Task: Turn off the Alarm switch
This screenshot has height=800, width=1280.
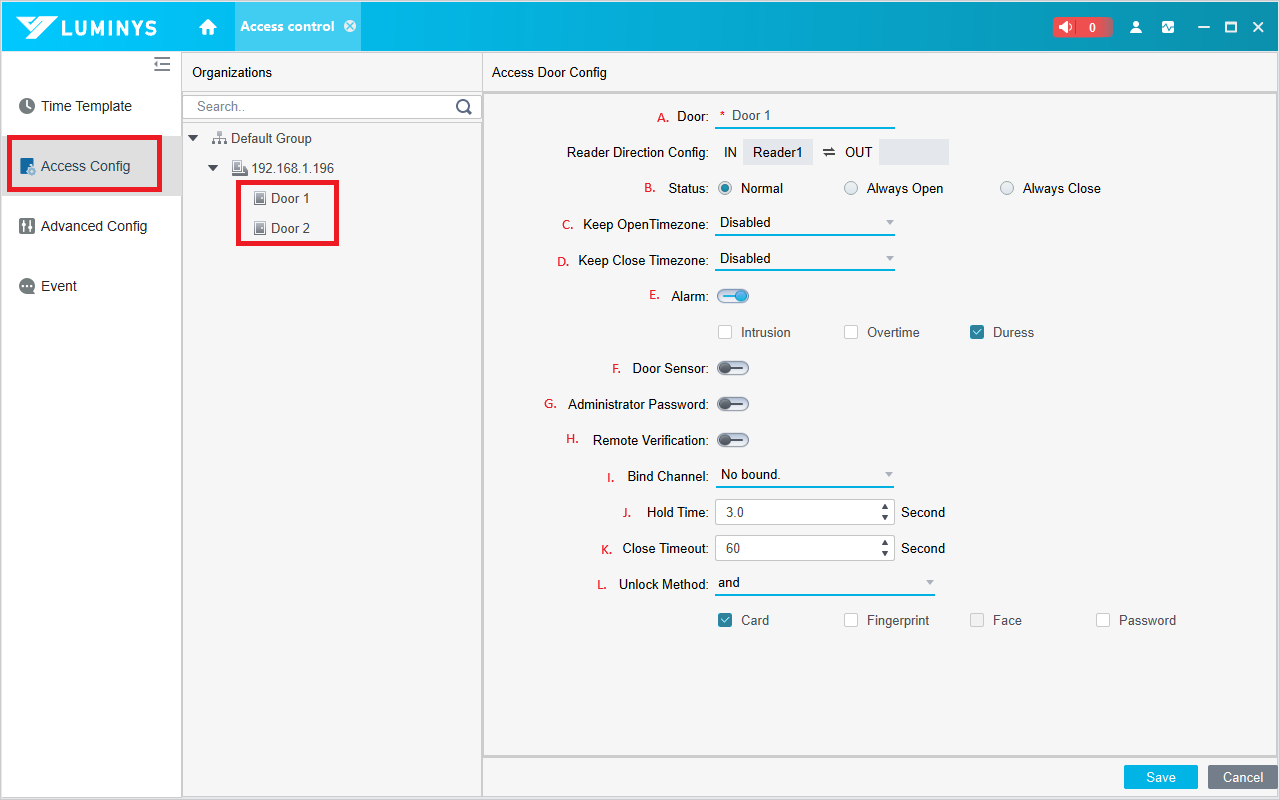Action: (733, 296)
